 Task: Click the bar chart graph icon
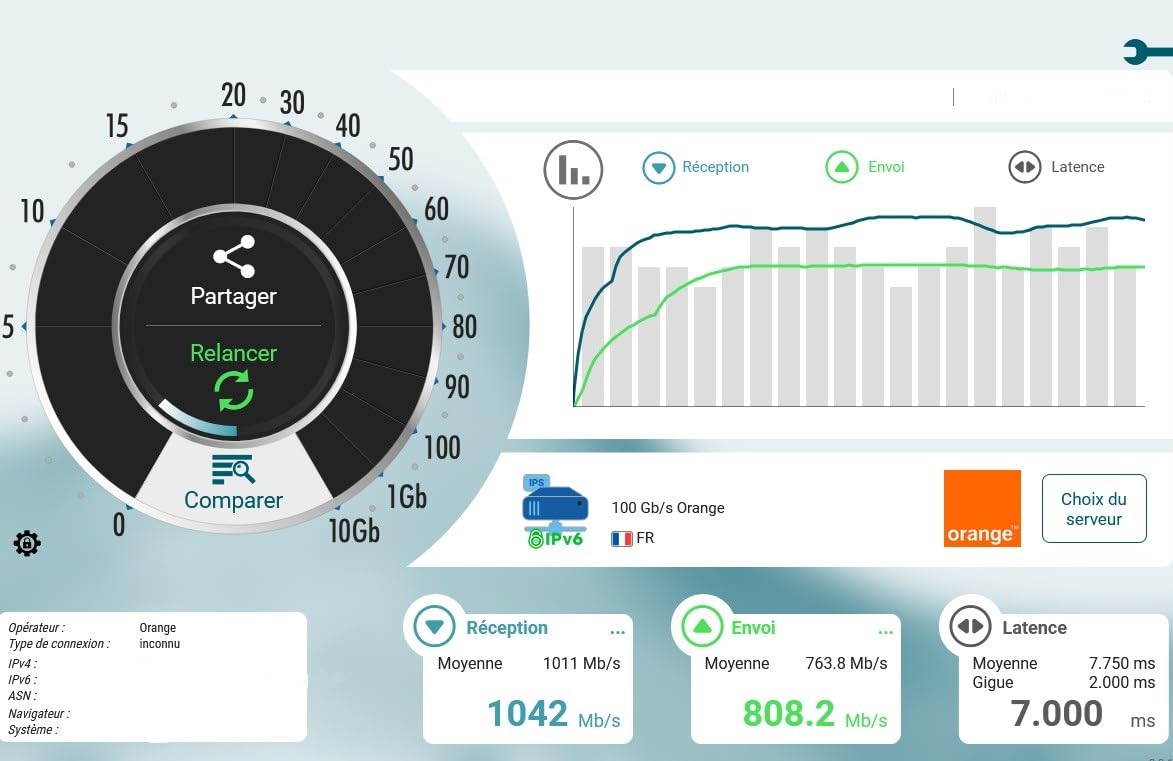pos(573,169)
